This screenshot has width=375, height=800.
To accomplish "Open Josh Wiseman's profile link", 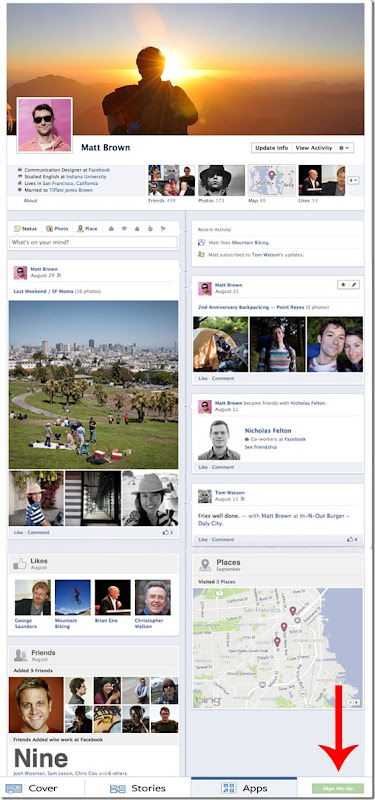I will (x=30, y=773).
